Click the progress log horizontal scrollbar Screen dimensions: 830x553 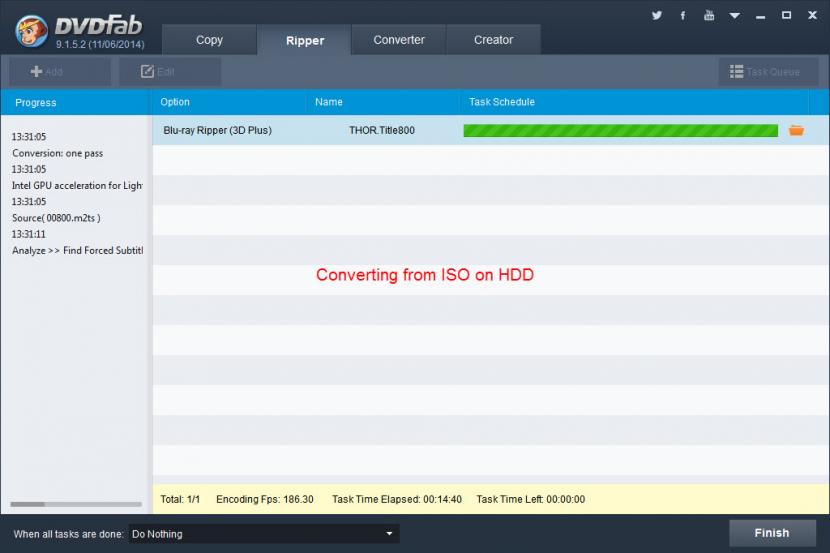tap(76, 504)
